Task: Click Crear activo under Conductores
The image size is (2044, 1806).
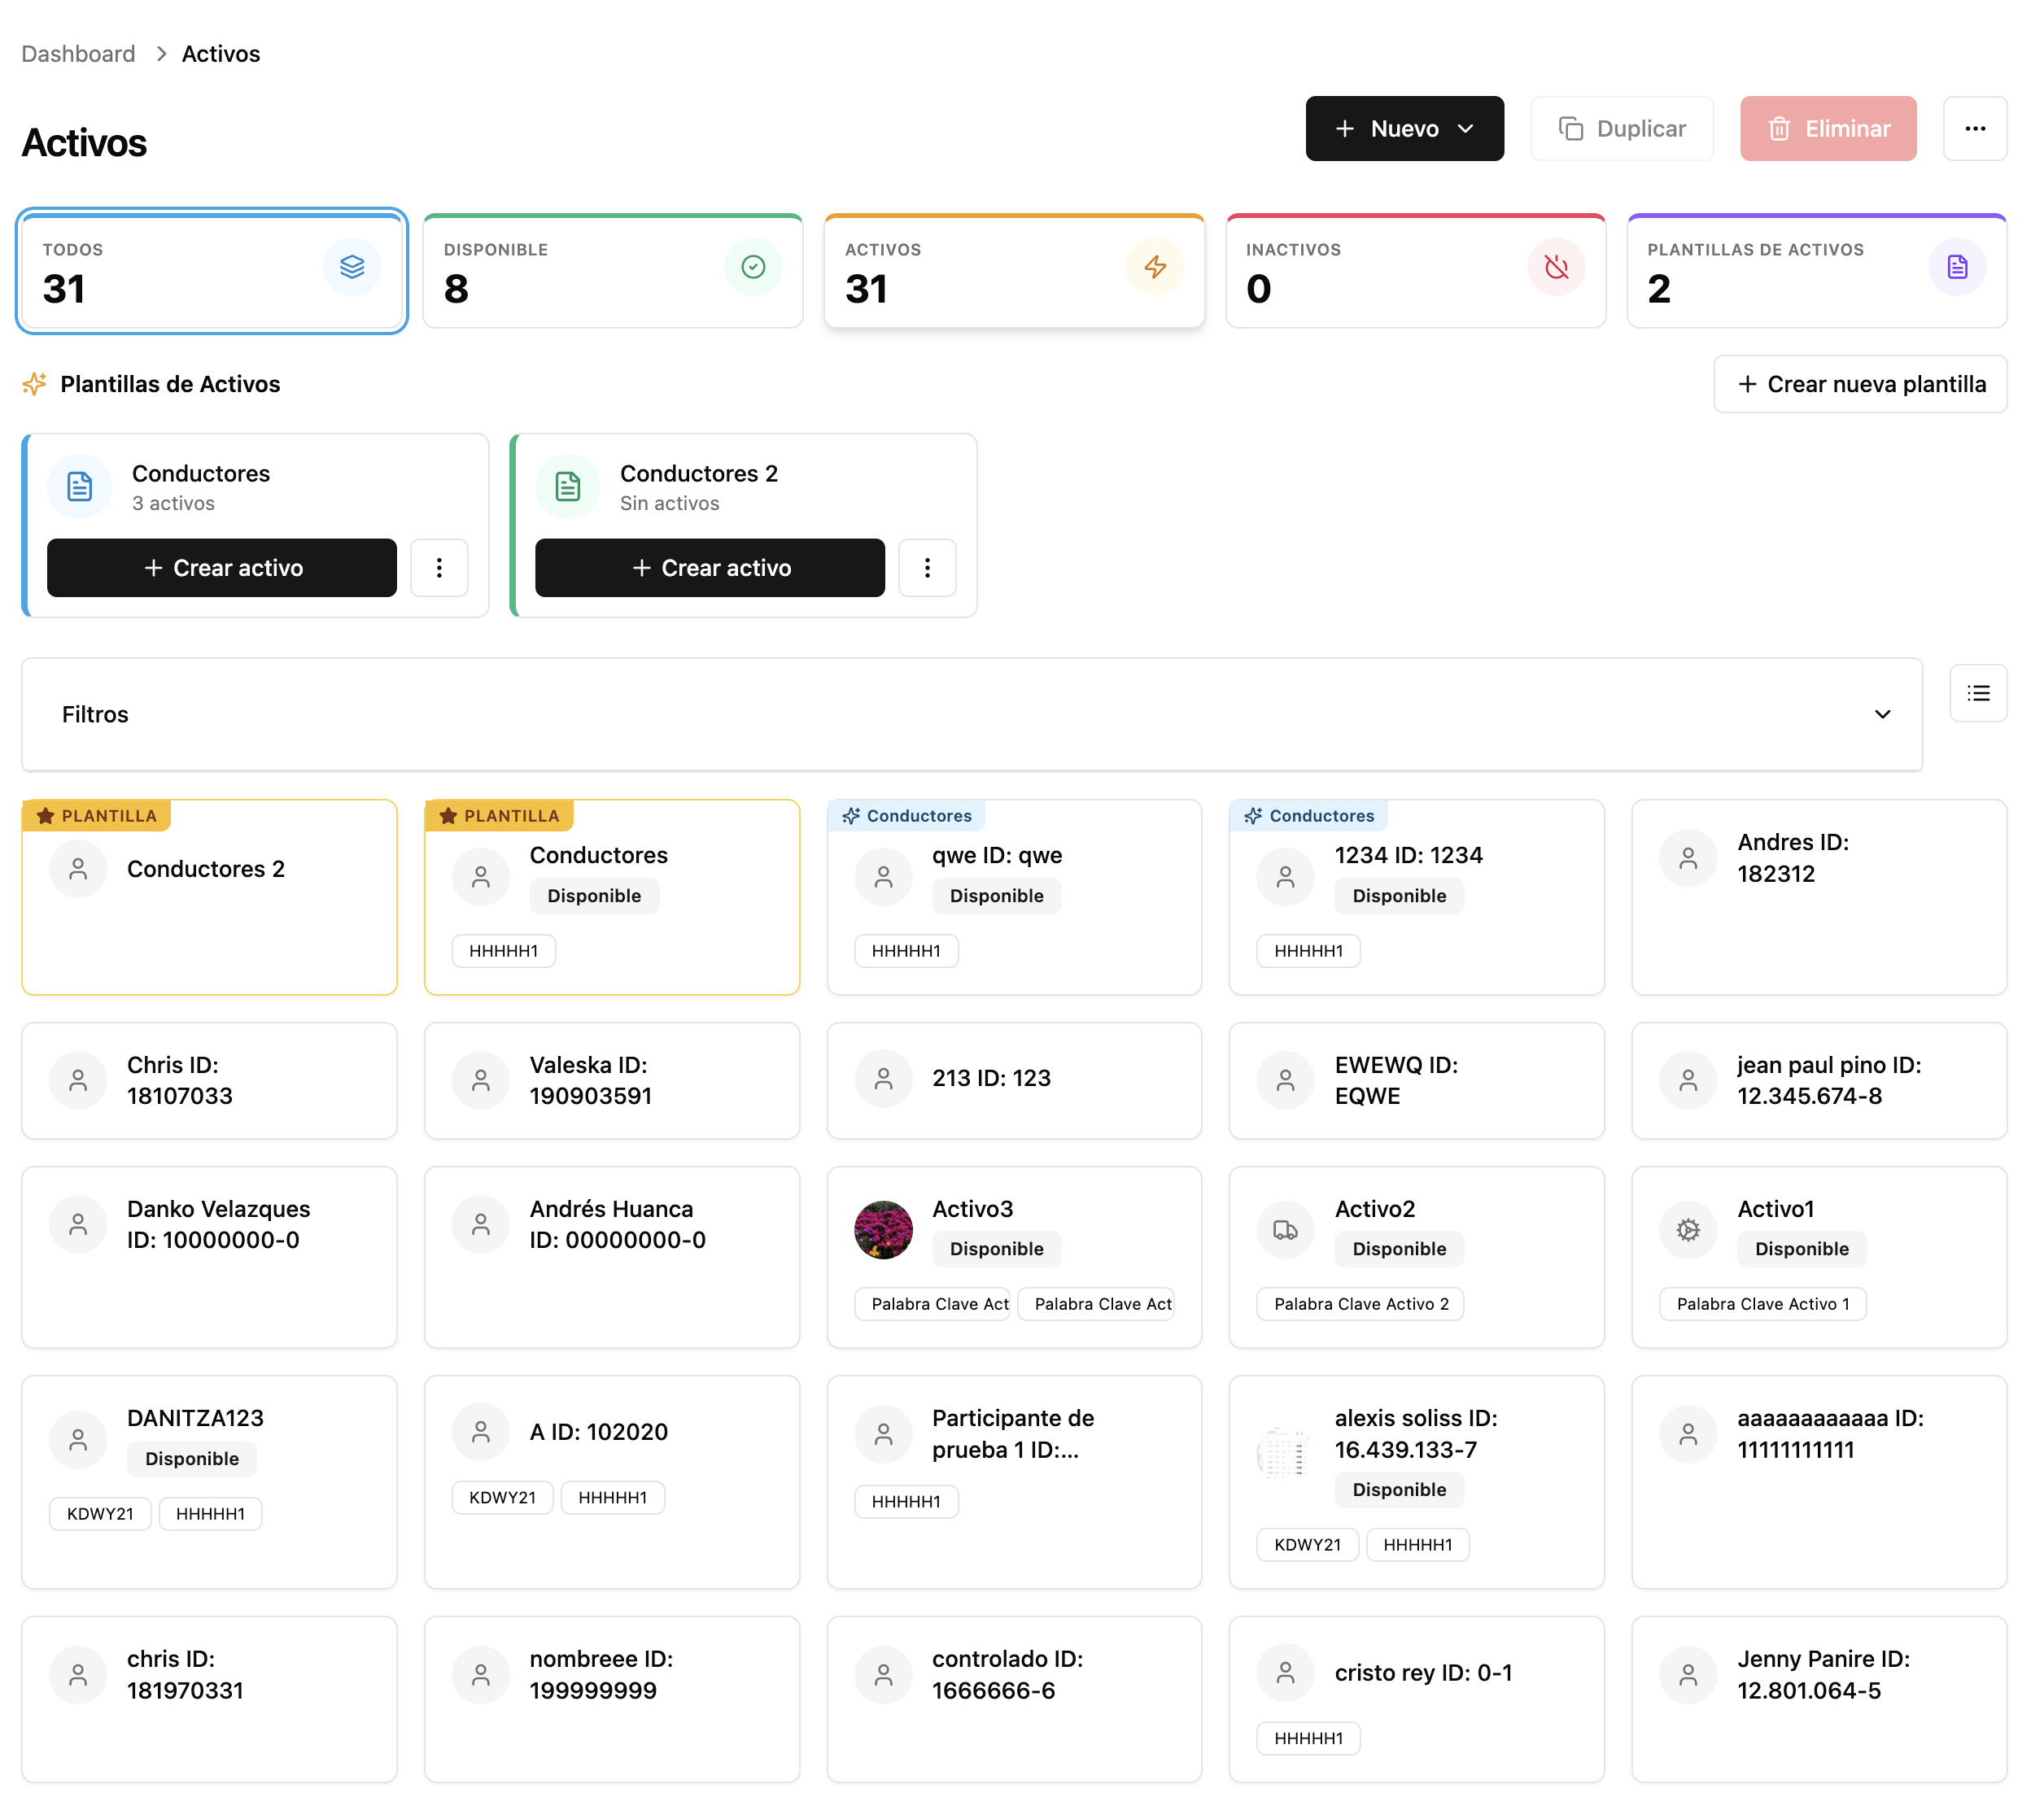Action: [x=222, y=568]
